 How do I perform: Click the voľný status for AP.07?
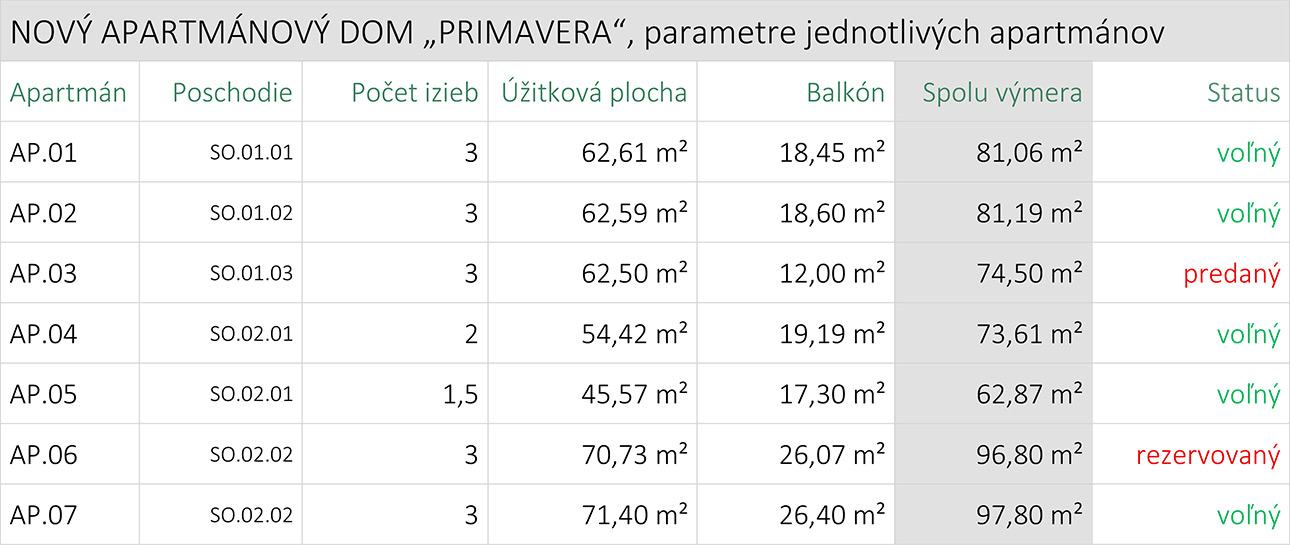point(1248,516)
